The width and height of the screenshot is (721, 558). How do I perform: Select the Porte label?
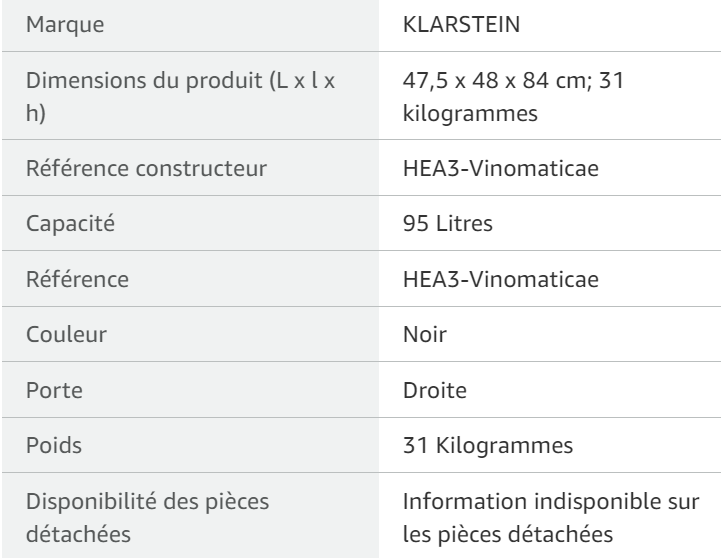[54, 390]
